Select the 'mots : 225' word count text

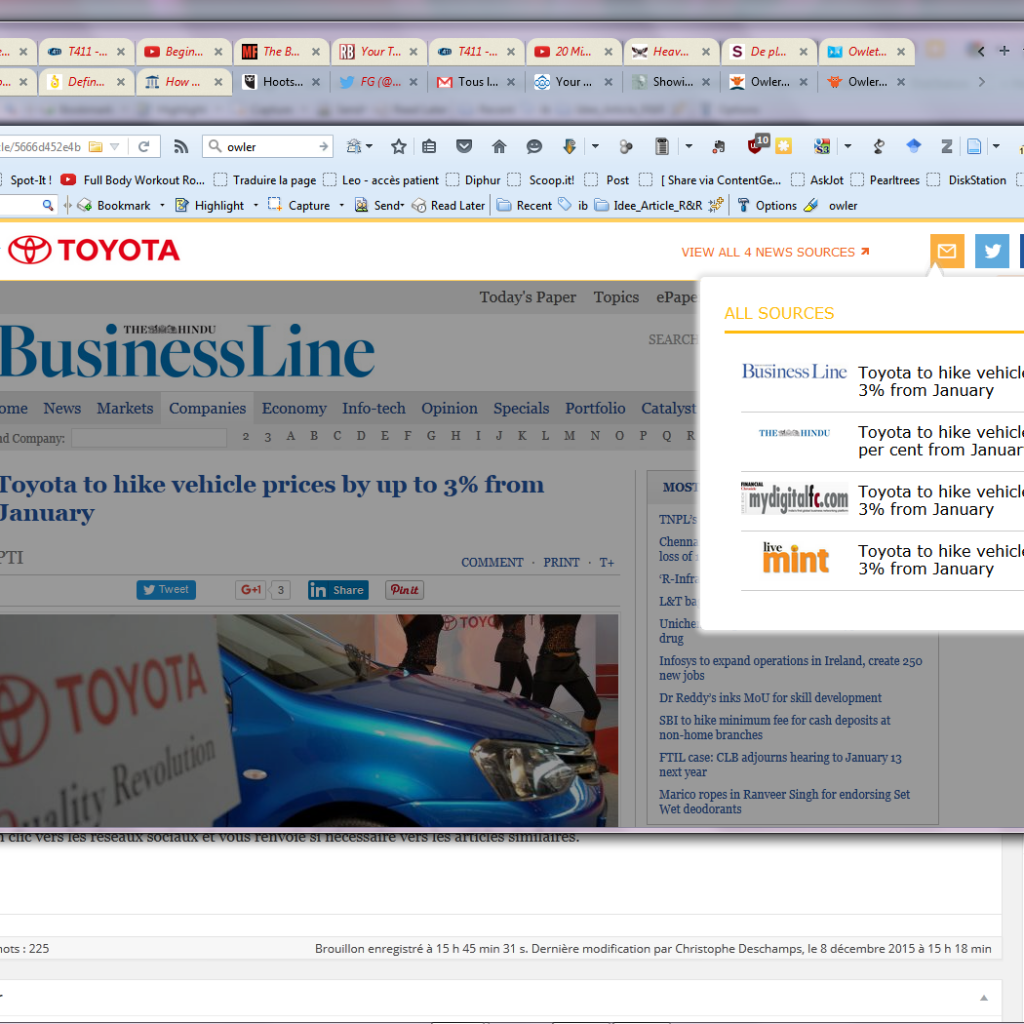click(25, 948)
